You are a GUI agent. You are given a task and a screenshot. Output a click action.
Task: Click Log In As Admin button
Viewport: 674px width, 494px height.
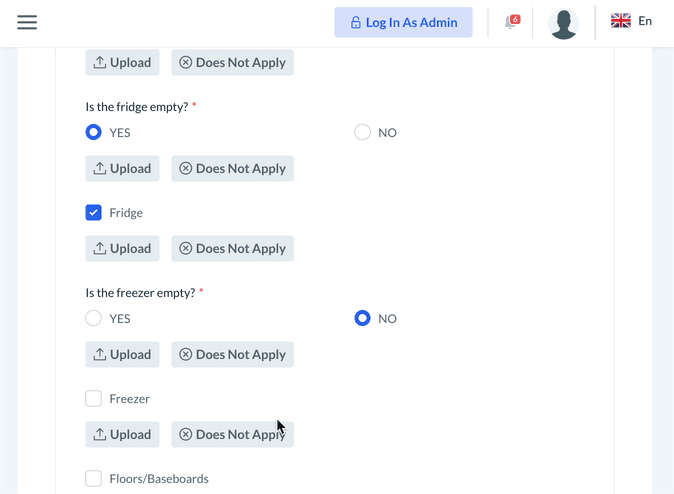pos(403,22)
